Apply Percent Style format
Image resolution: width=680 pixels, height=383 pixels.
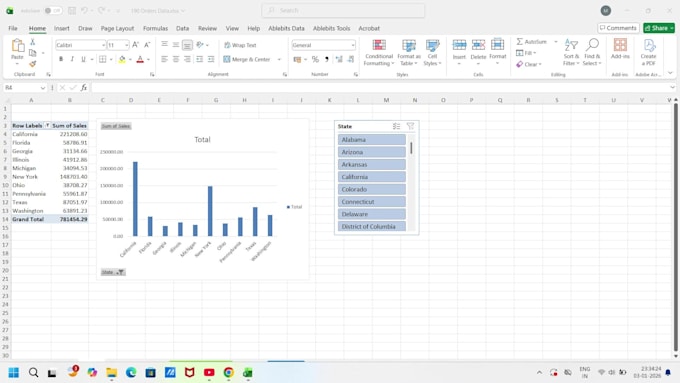[315, 59]
